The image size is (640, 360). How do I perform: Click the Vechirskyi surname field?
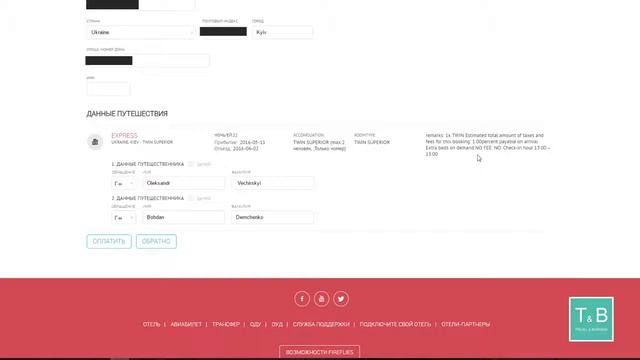[273, 183]
